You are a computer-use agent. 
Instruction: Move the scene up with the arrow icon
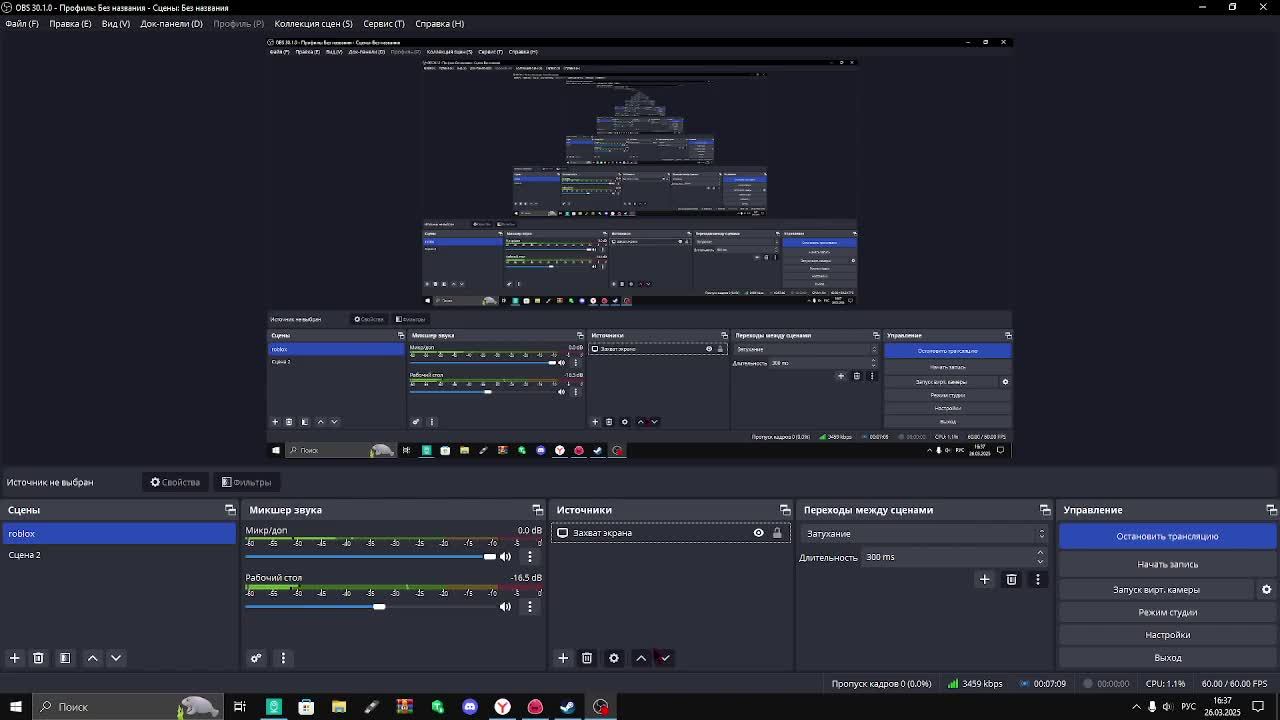(93, 658)
